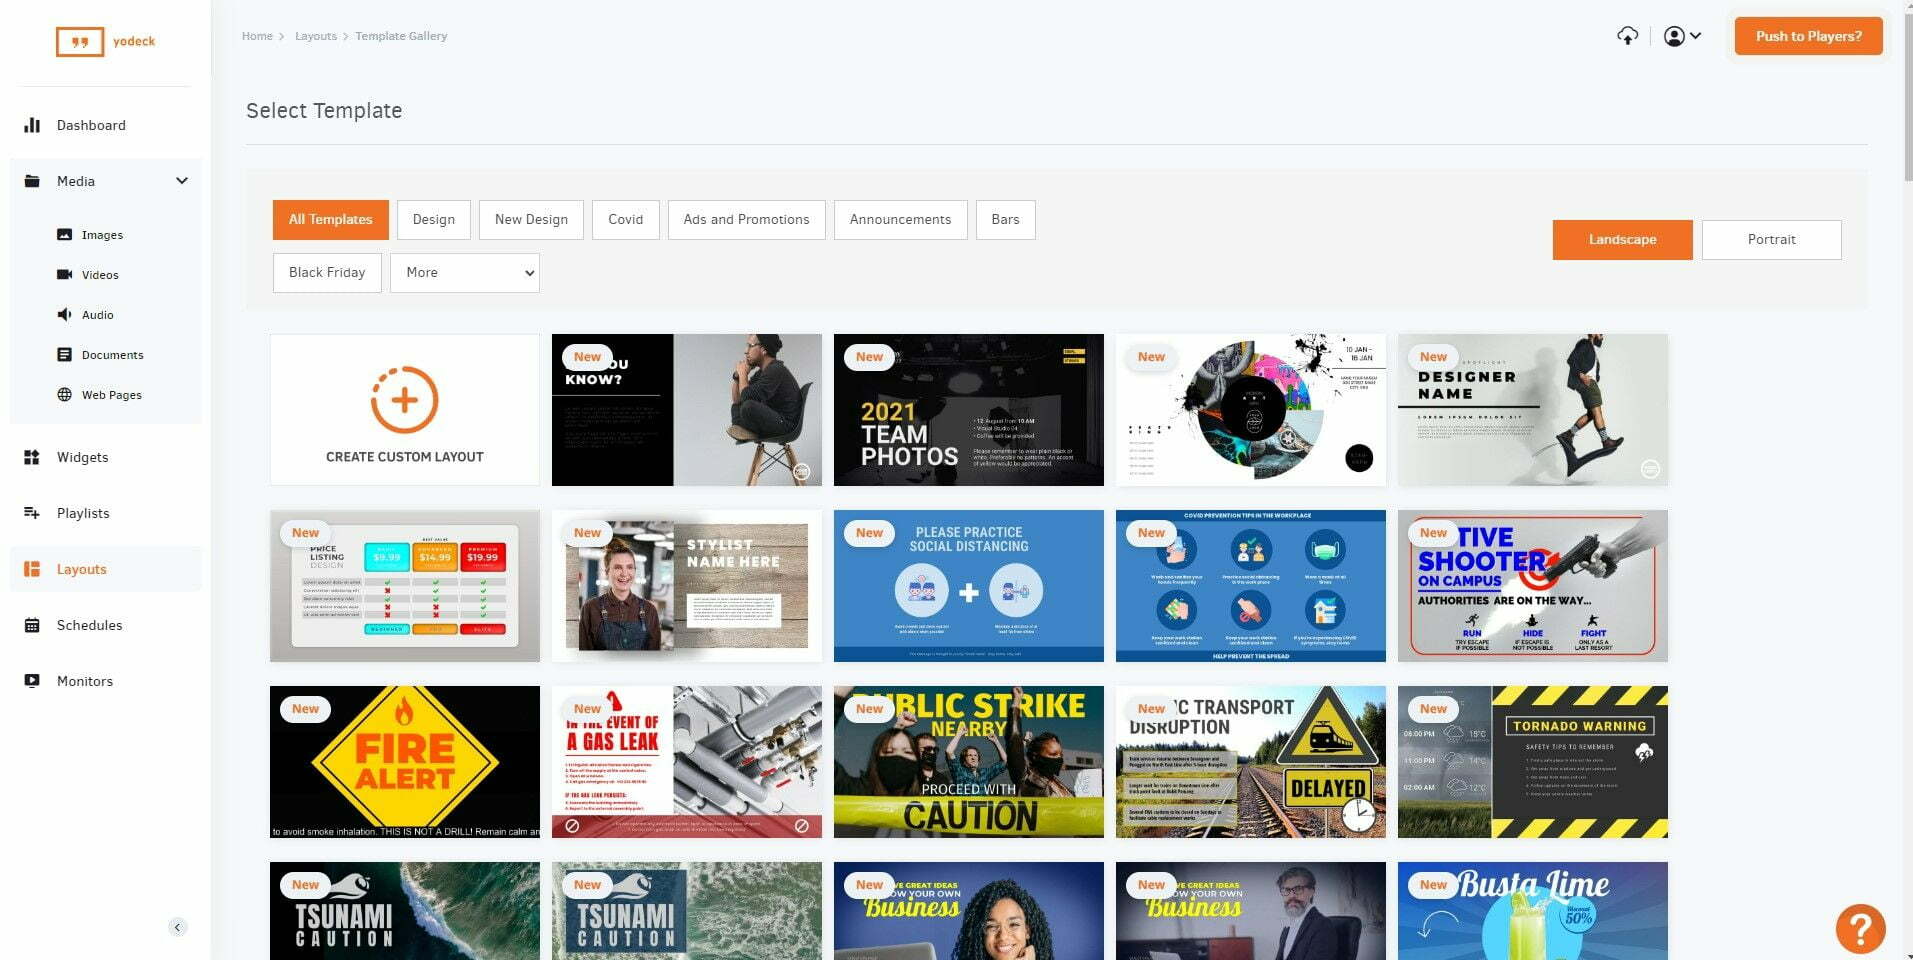Expand the Media section chevron
1913x960 pixels.
(x=181, y=181)
